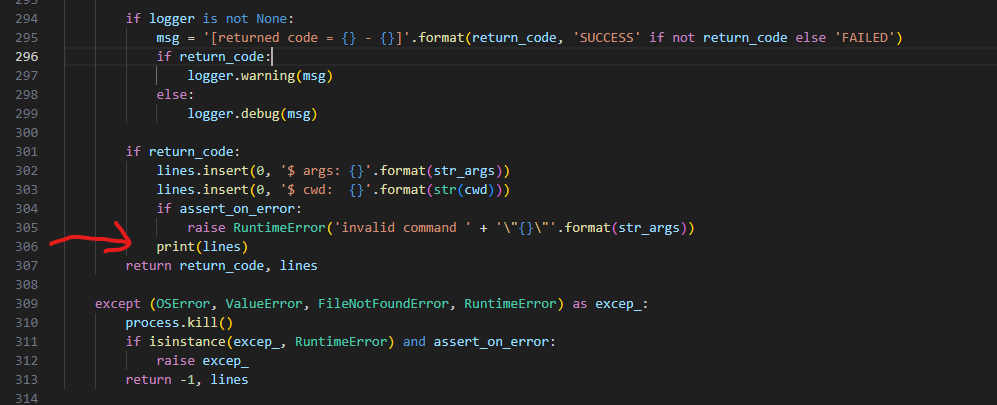
Task: Click line number 294 in the gutter
Action: click(27, 18)
